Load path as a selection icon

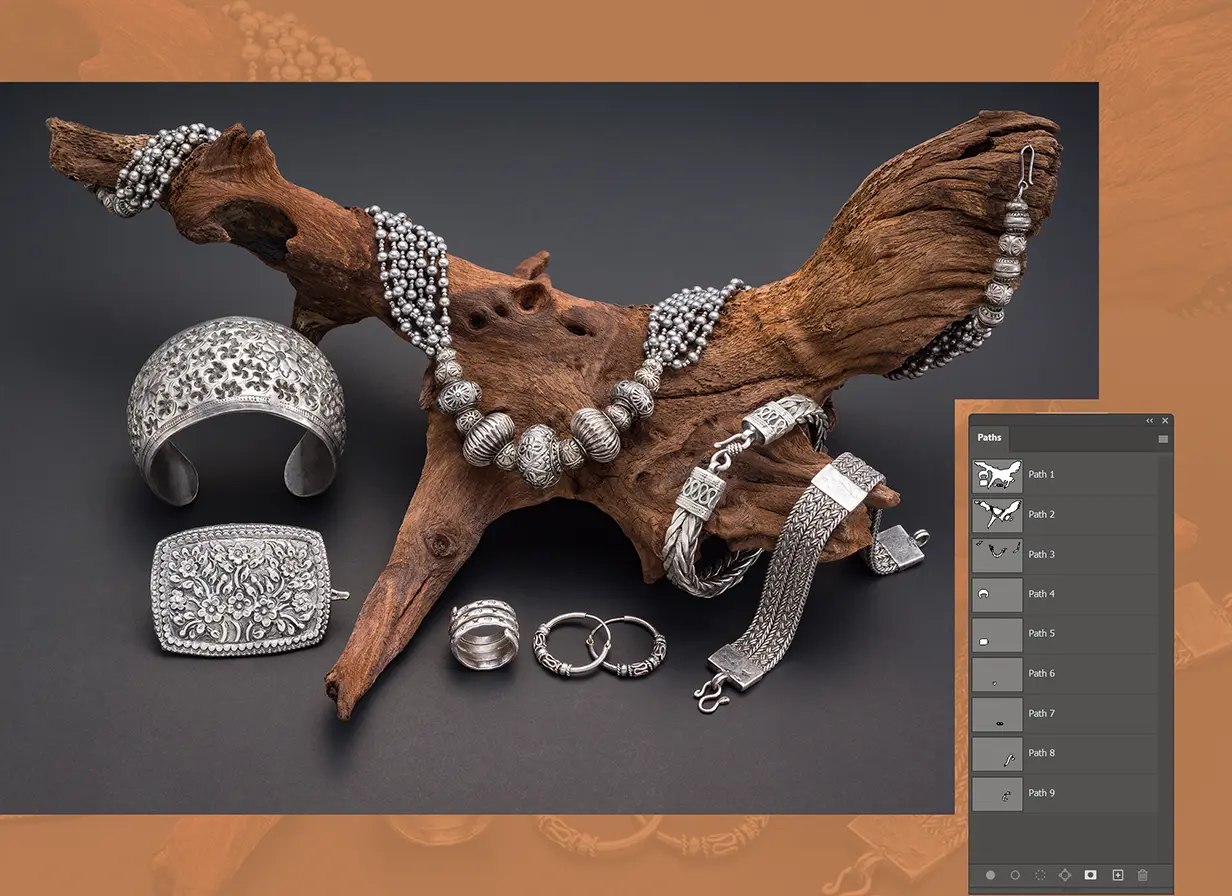tap(1040, 875)
